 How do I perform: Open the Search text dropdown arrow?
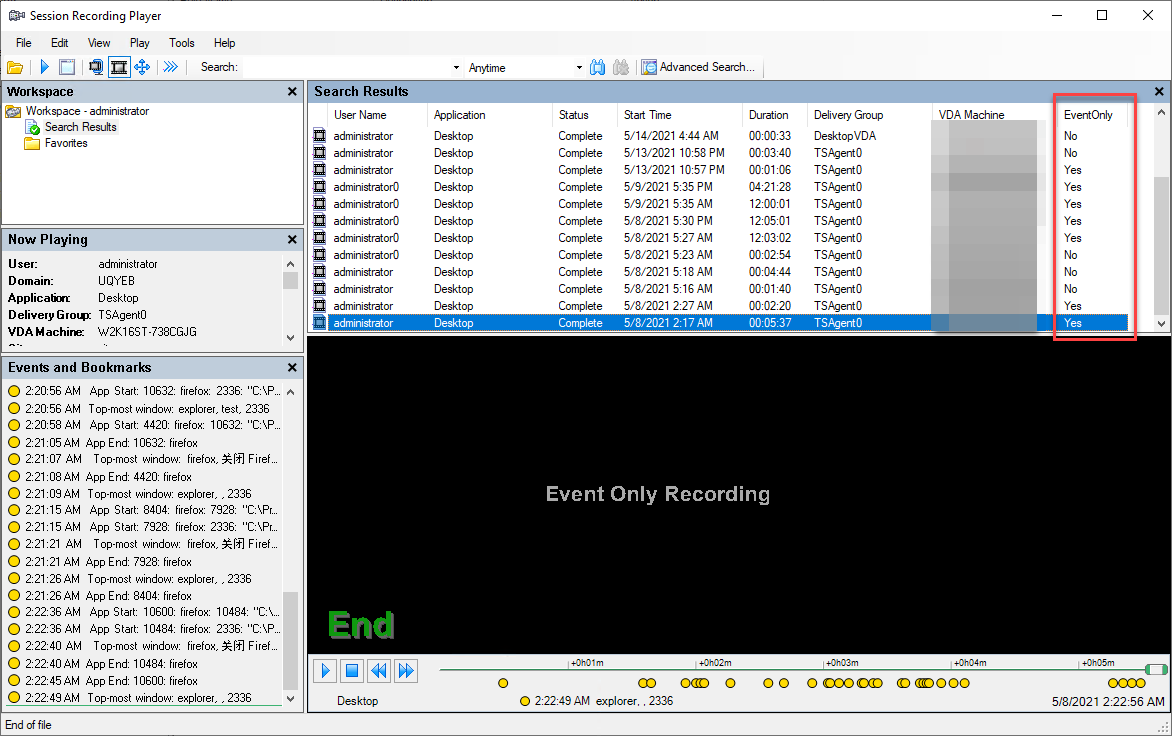455,67
